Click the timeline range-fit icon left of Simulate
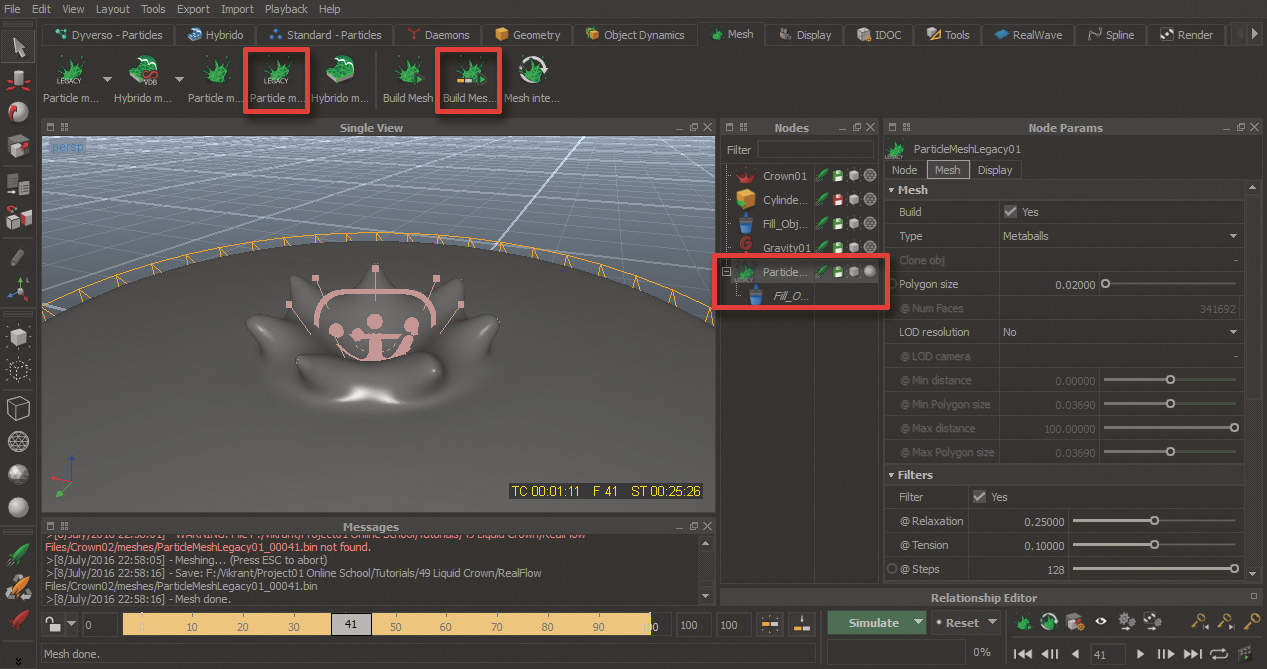 (x=769, y=624)
